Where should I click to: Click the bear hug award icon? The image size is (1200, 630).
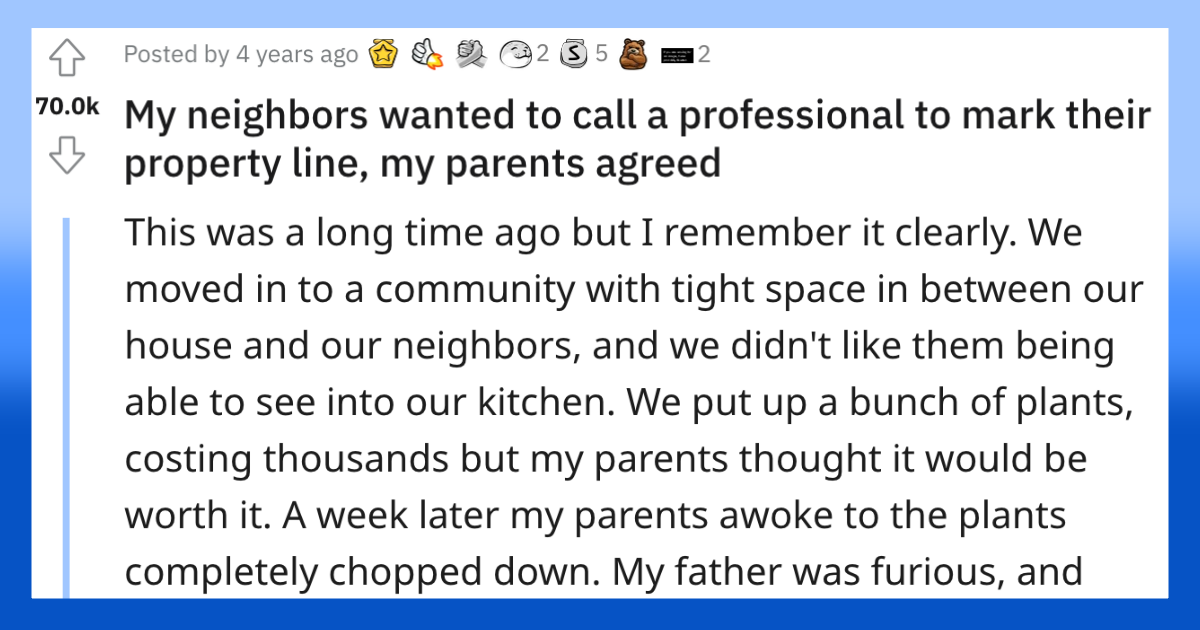[x=632, y=53]
